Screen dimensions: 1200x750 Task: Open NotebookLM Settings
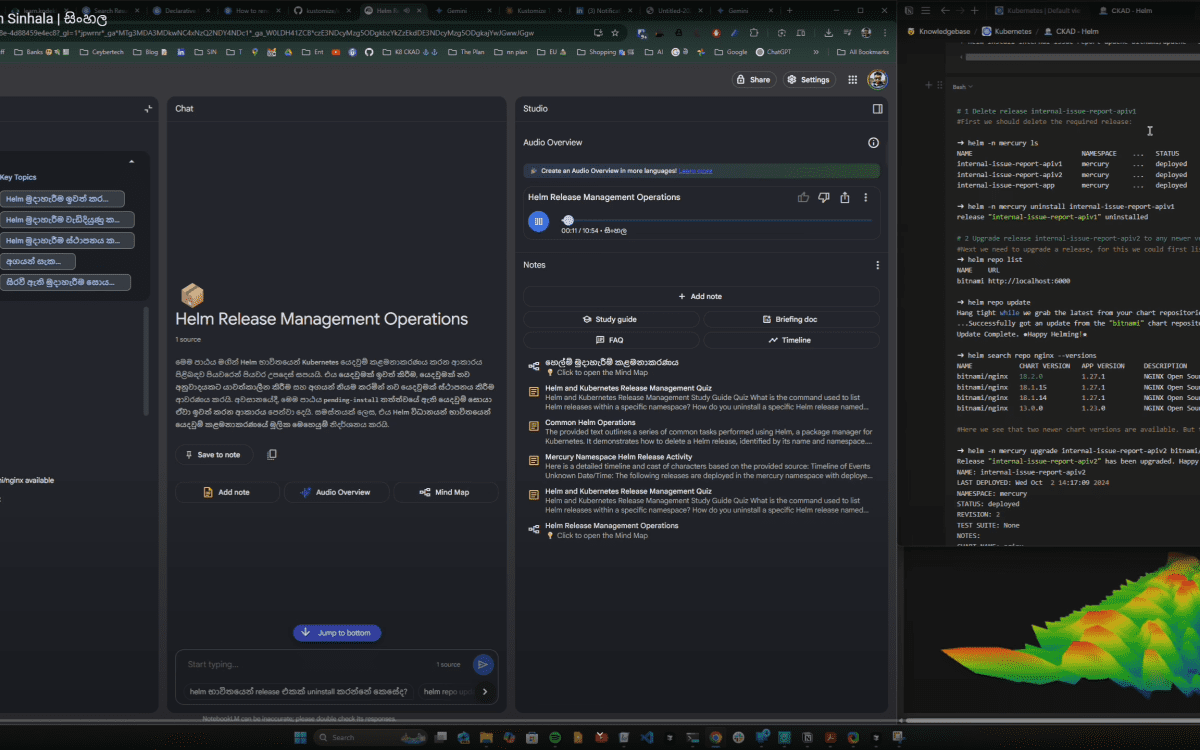[808, 79]
